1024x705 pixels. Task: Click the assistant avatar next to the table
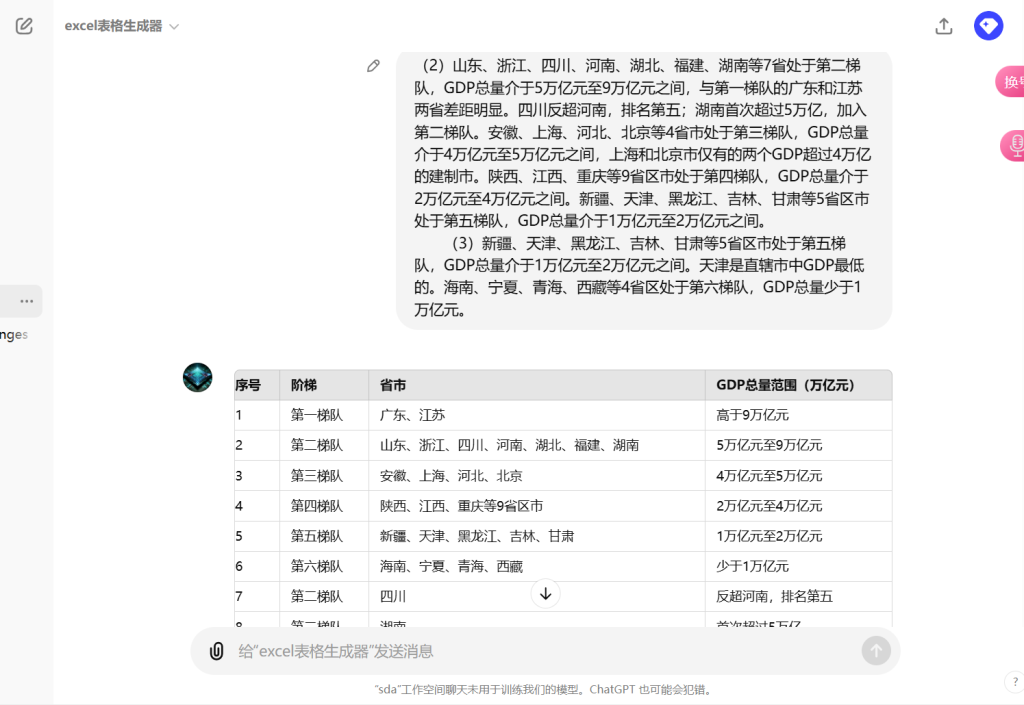tap(197, 378)
